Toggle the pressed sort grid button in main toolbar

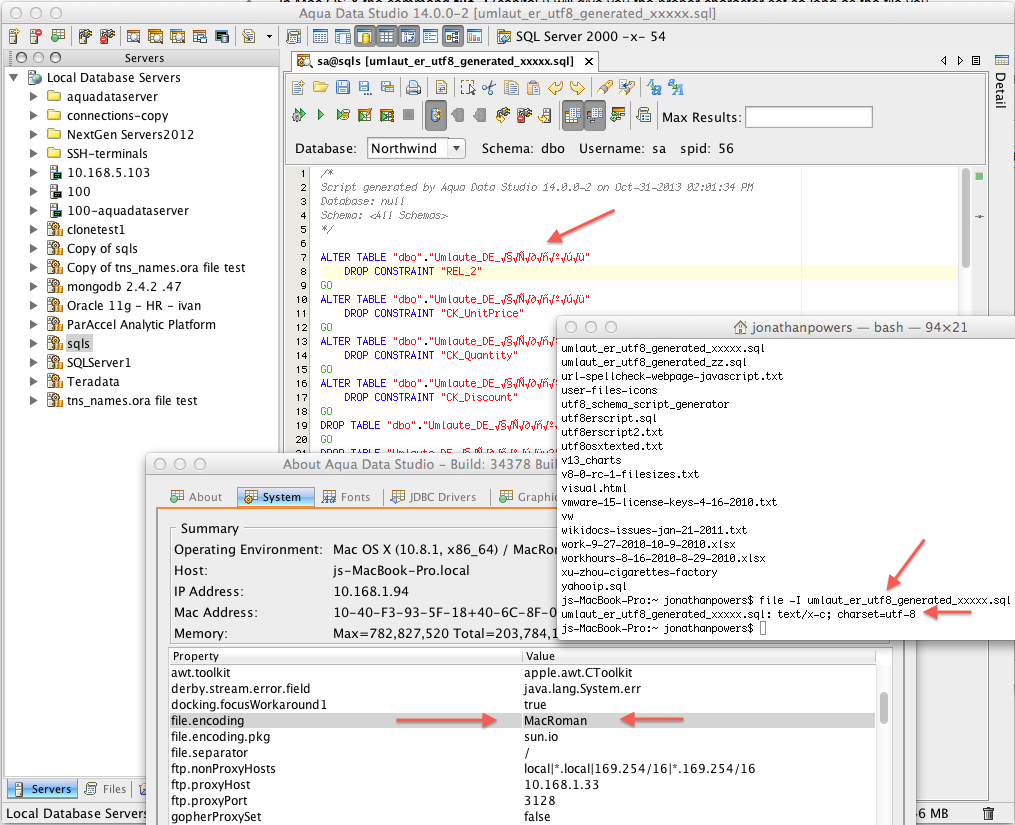click(408, 36)
